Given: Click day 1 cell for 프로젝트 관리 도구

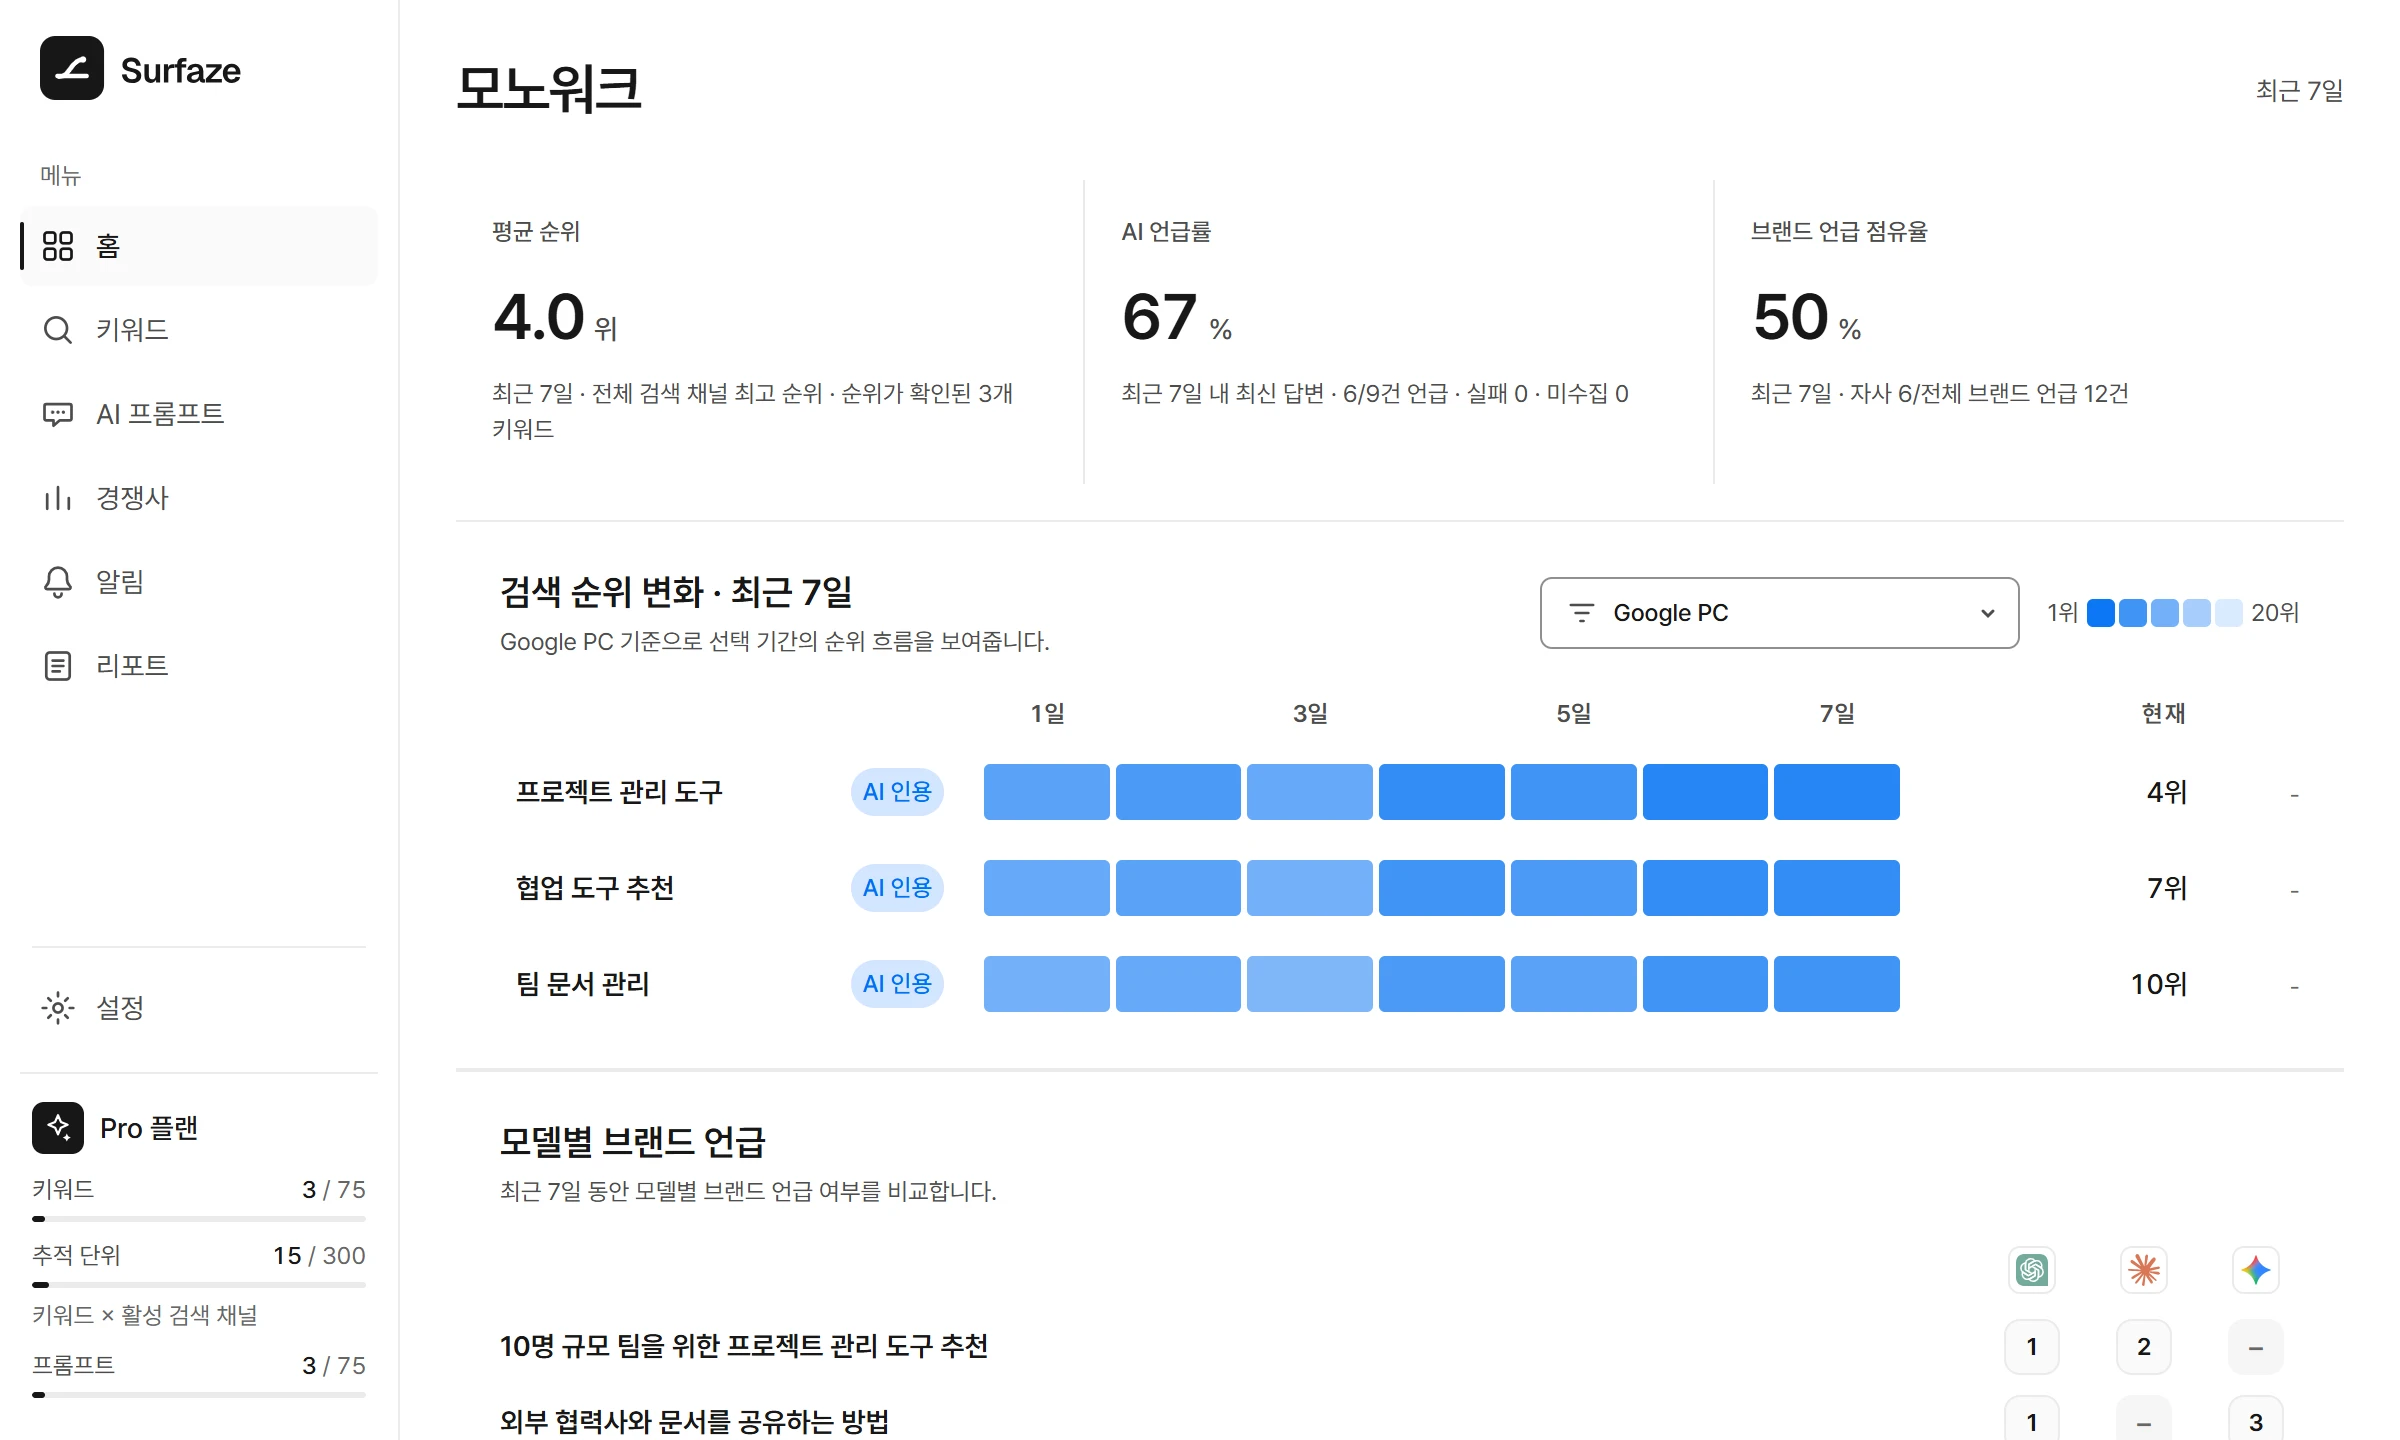Looking at the screenshot, I should pos(1047,792).
